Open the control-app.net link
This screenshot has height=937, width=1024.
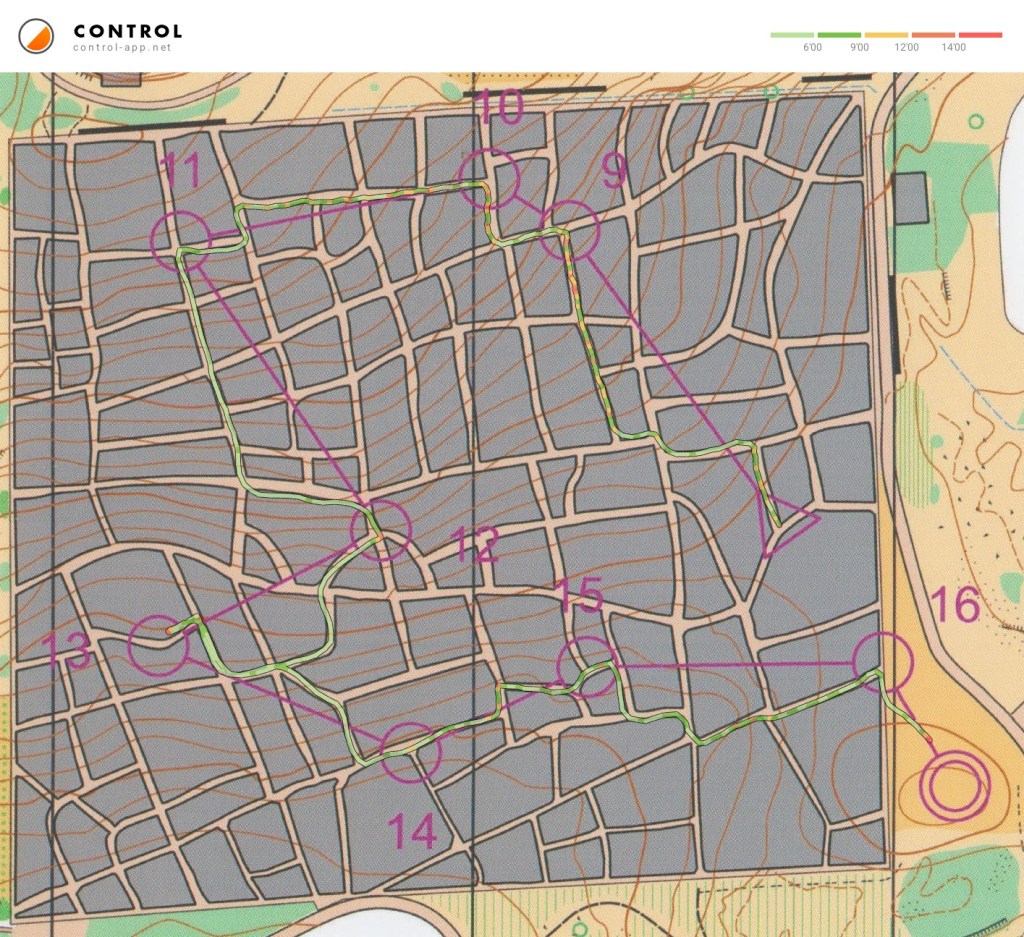[x=113, y=48]
